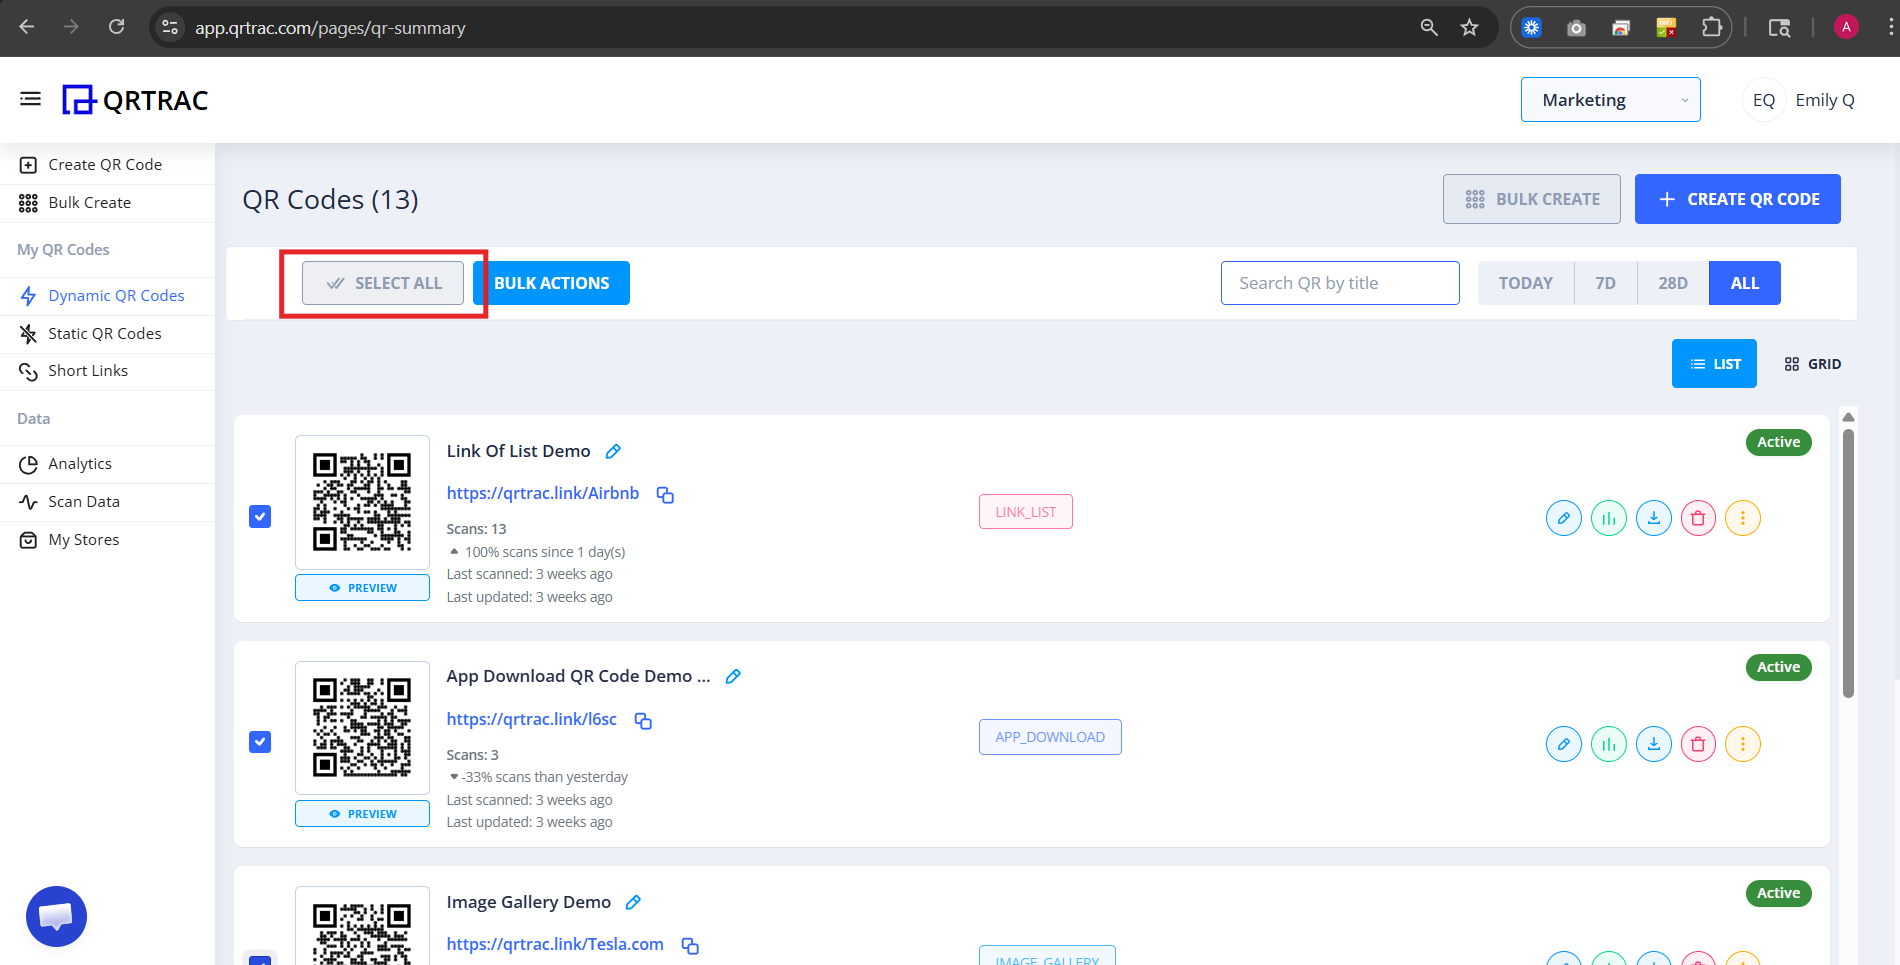Select the 7D time range tab
The width and height of the screenshot is (1900, 965).
(x=1605, y=283)
